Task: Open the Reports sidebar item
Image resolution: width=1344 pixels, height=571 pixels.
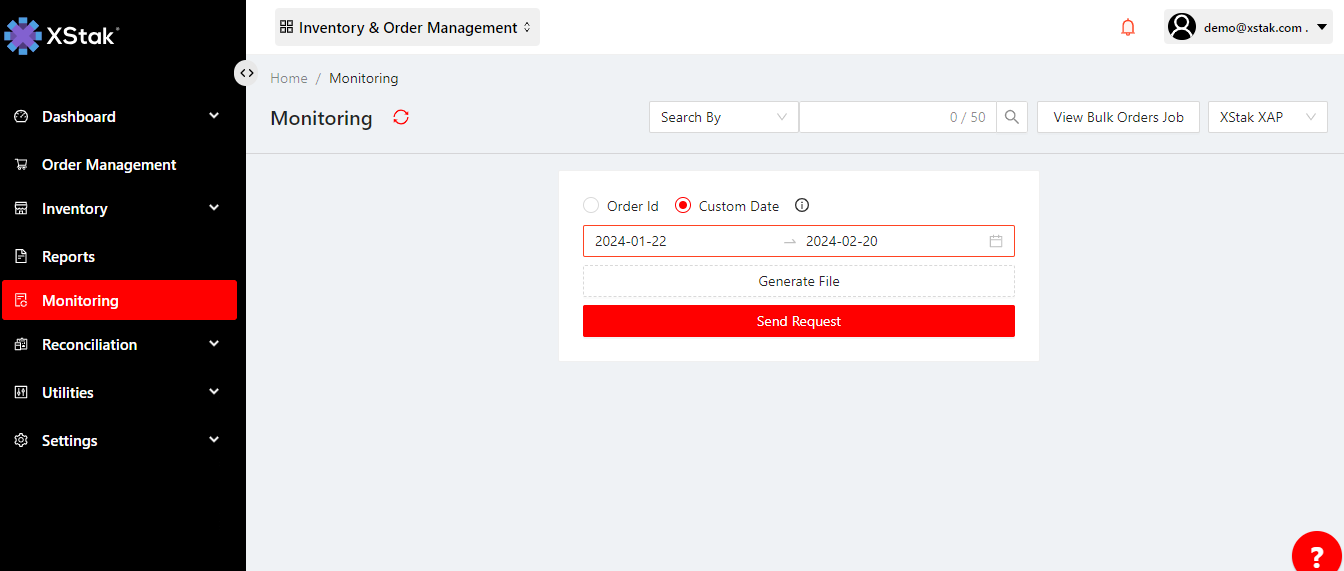Action: pos(68,257)
